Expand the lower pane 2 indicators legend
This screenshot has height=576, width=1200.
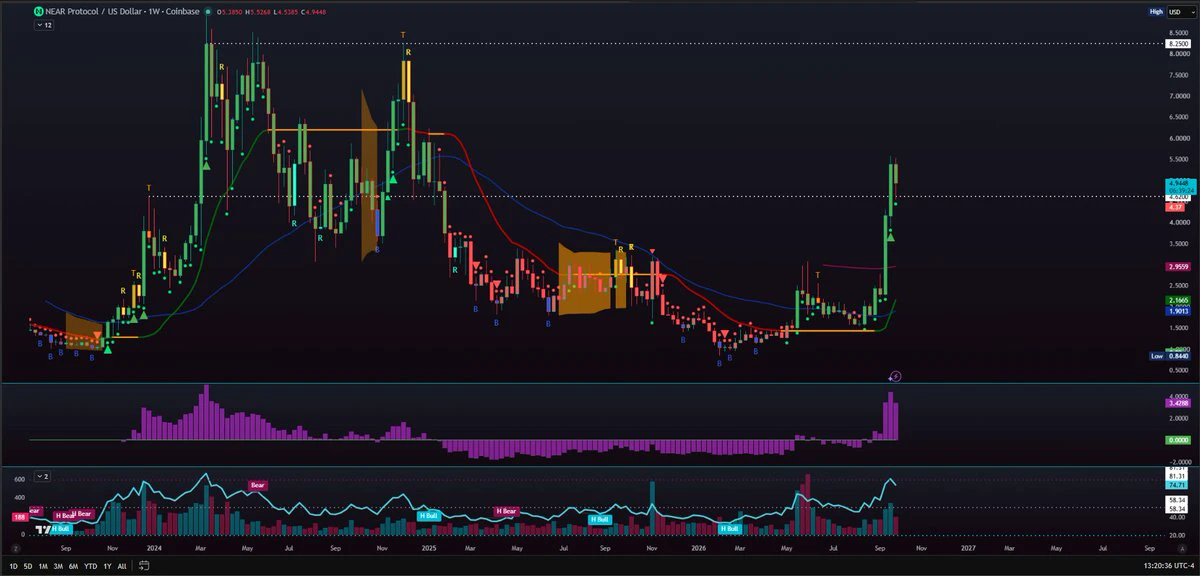[44, 476]
